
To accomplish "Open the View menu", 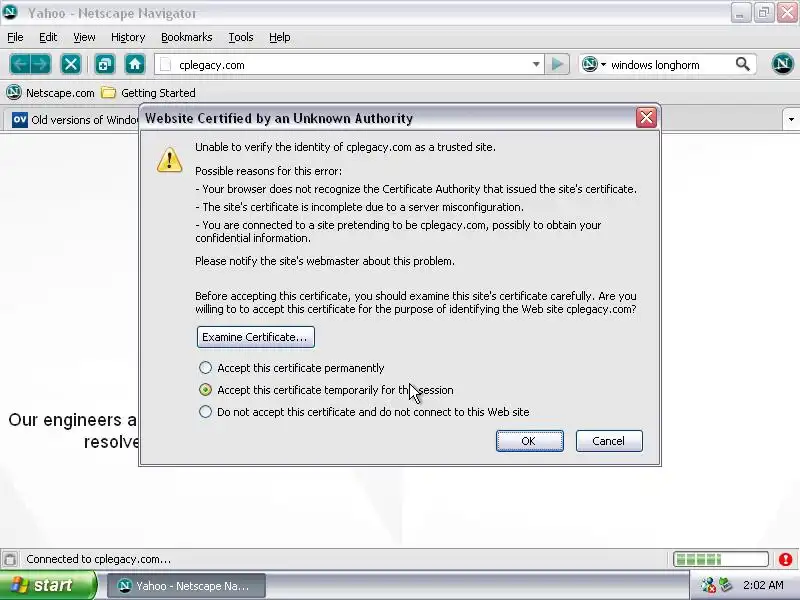I will (x=84, y=37).
